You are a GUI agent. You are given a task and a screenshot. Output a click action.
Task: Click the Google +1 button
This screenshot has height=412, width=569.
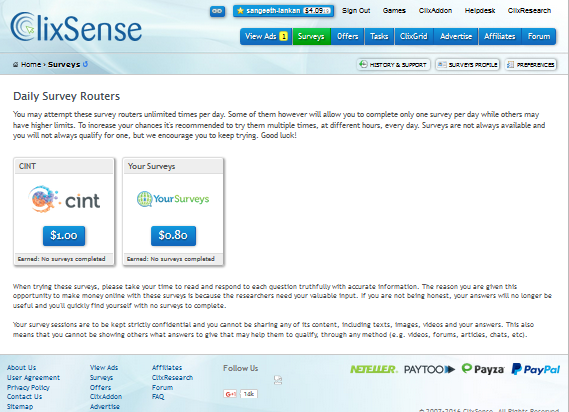(x=230, y=394)
